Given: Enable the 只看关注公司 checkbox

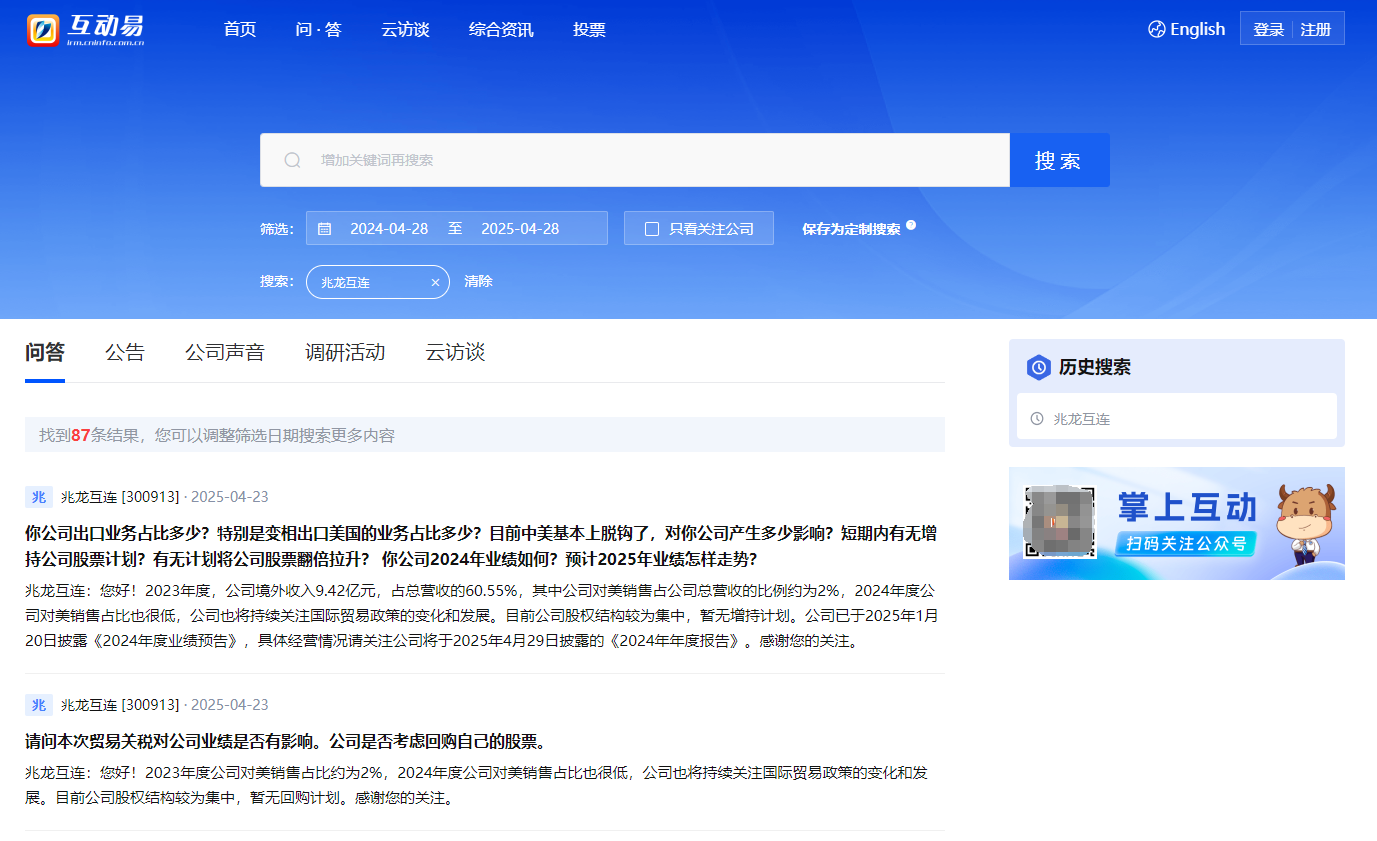Looking at the screenshot, I should (652, 229).
